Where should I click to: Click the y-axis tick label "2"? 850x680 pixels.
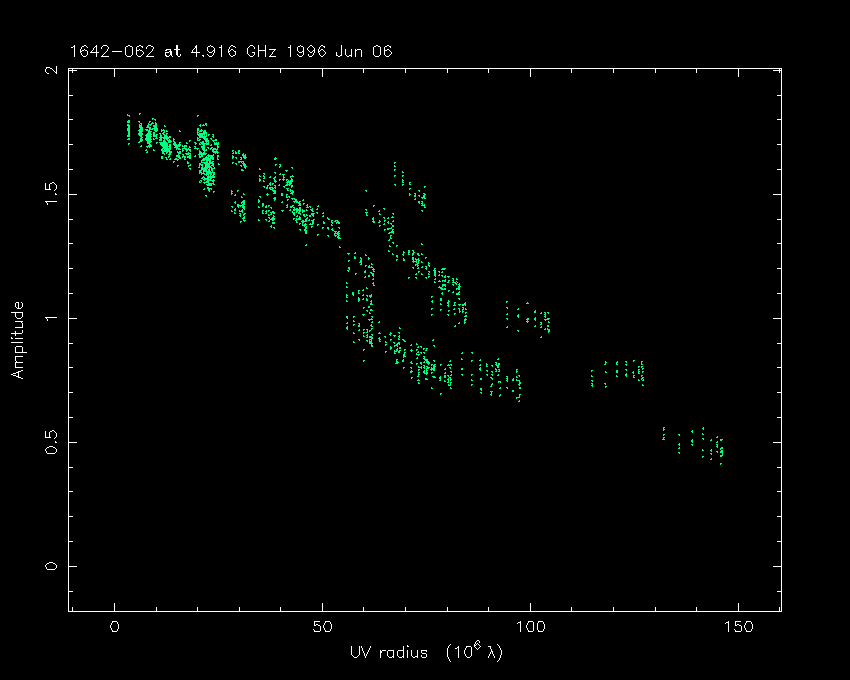point(50,70)
